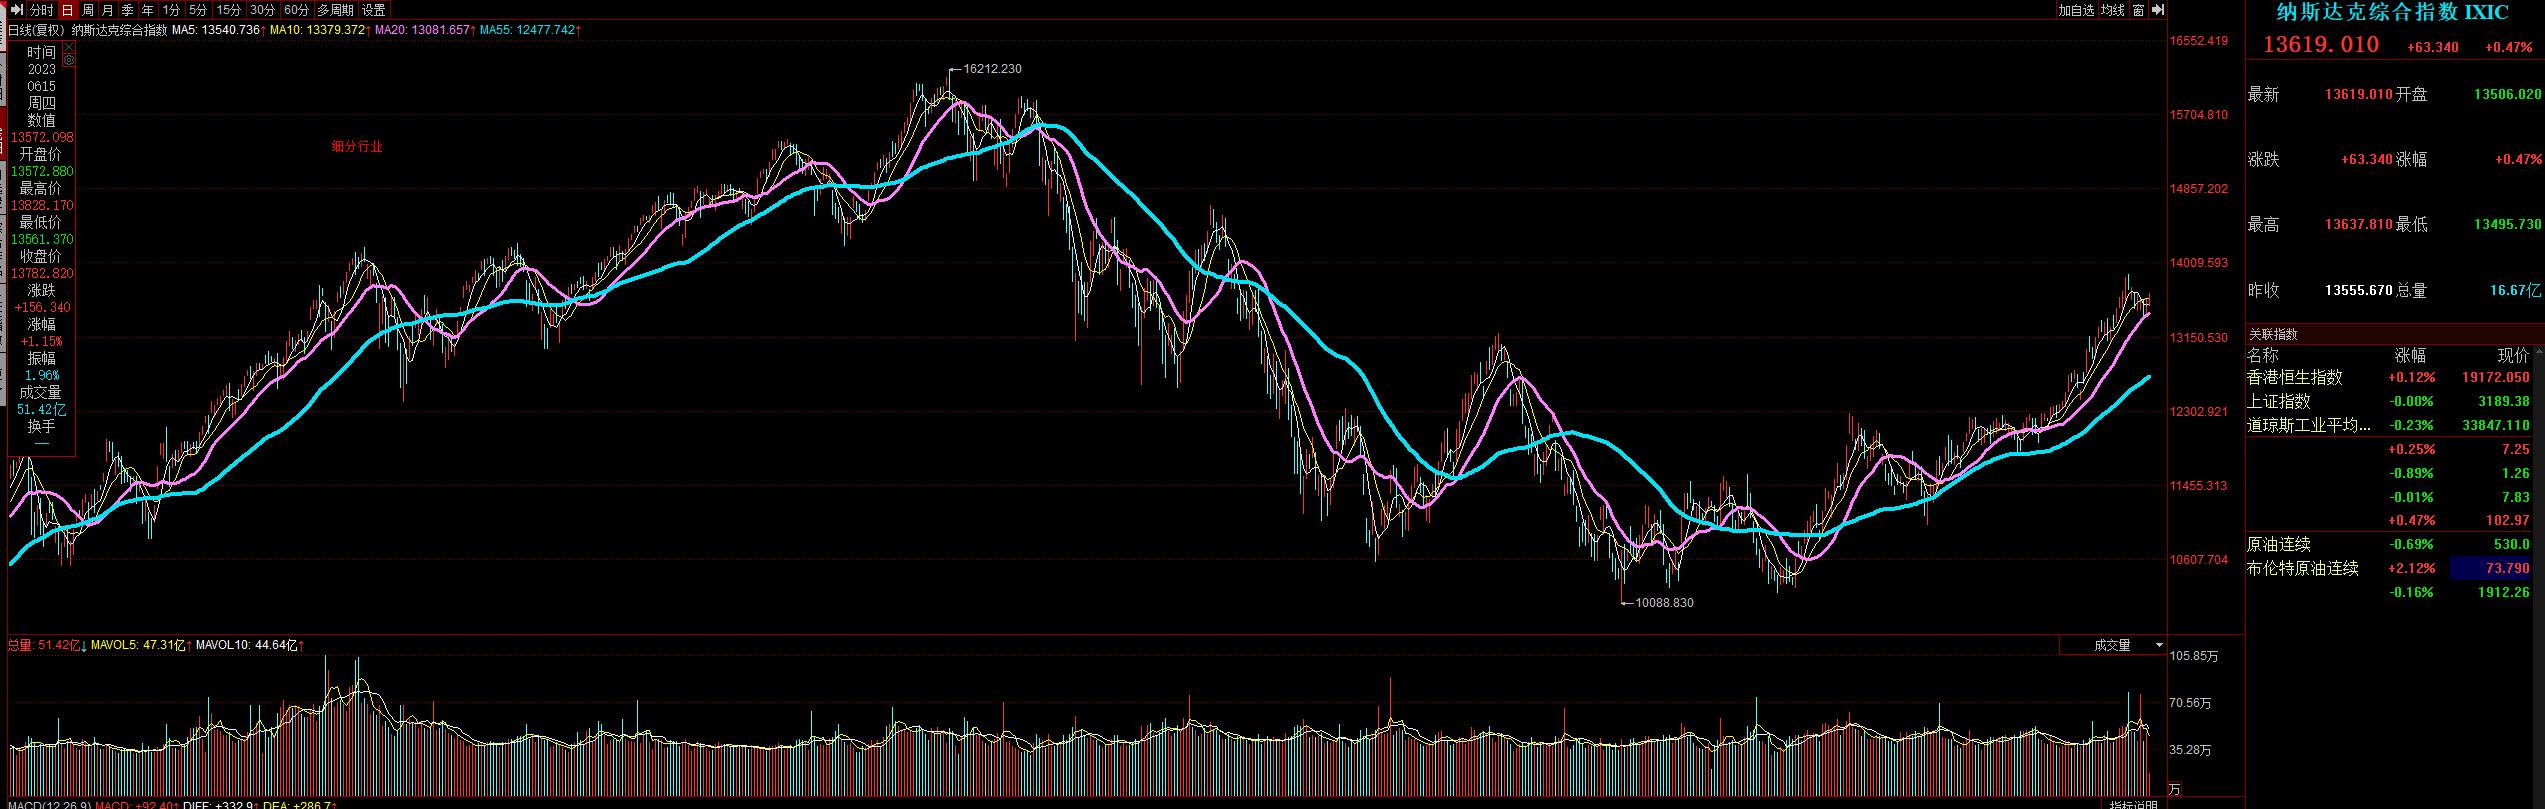Open the 设置 settings button
Viewport: 2545px width, 809px height.
[374, 10]
